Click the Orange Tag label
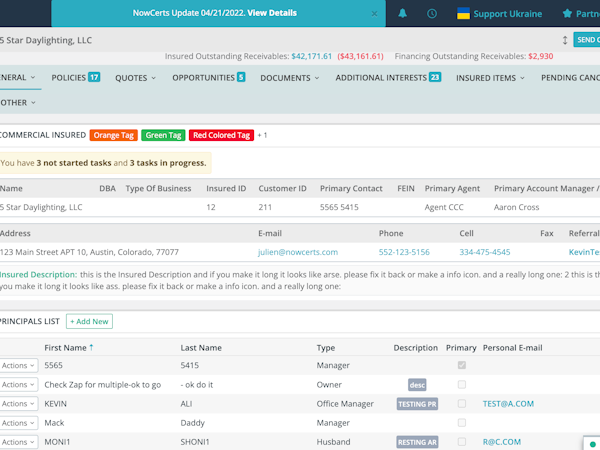The image size is (600, 450). click(114, 135)
